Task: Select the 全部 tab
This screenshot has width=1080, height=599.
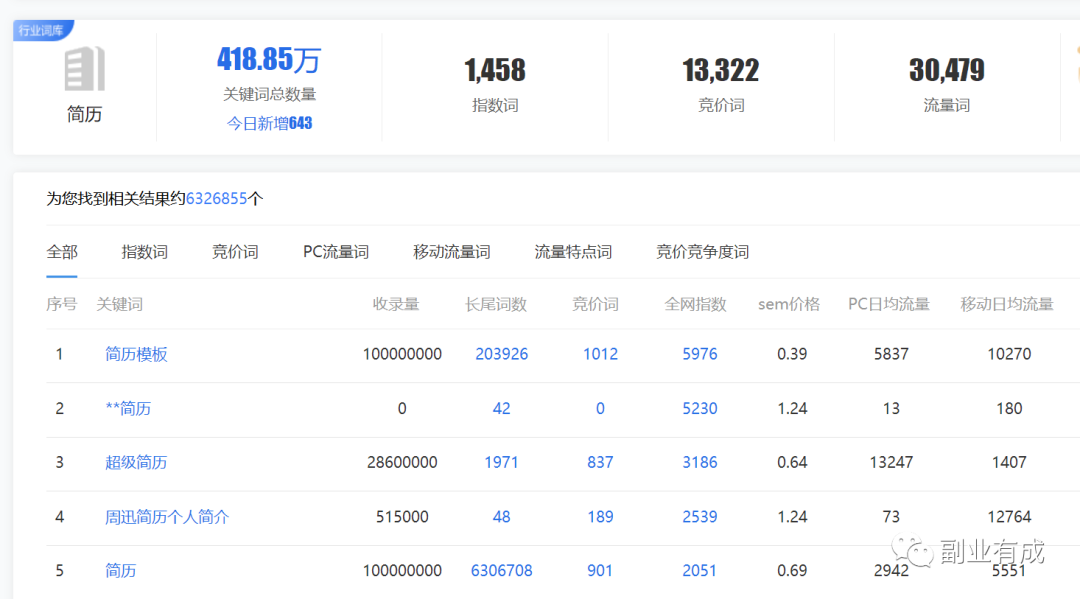Action: click(x=62, y=252)
